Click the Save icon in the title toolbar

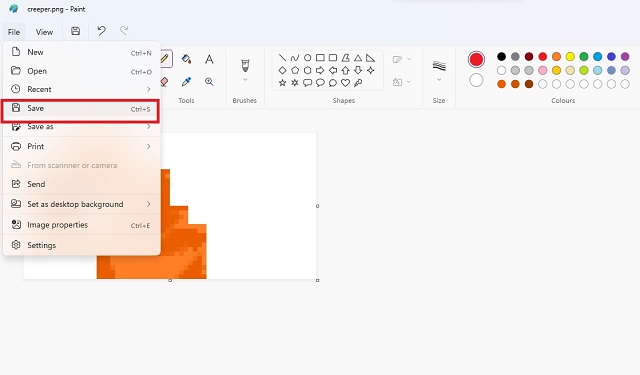(x=76, y=31)
